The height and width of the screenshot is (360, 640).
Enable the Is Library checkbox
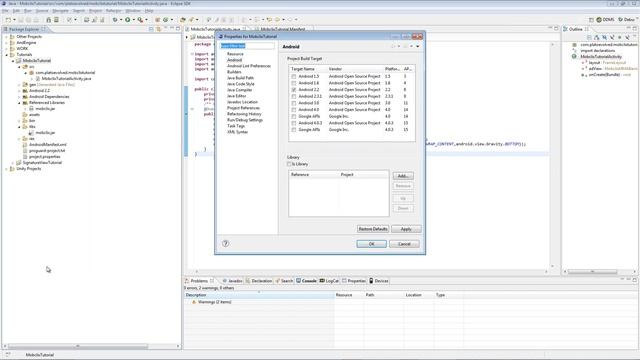click(x=289, y=164)
